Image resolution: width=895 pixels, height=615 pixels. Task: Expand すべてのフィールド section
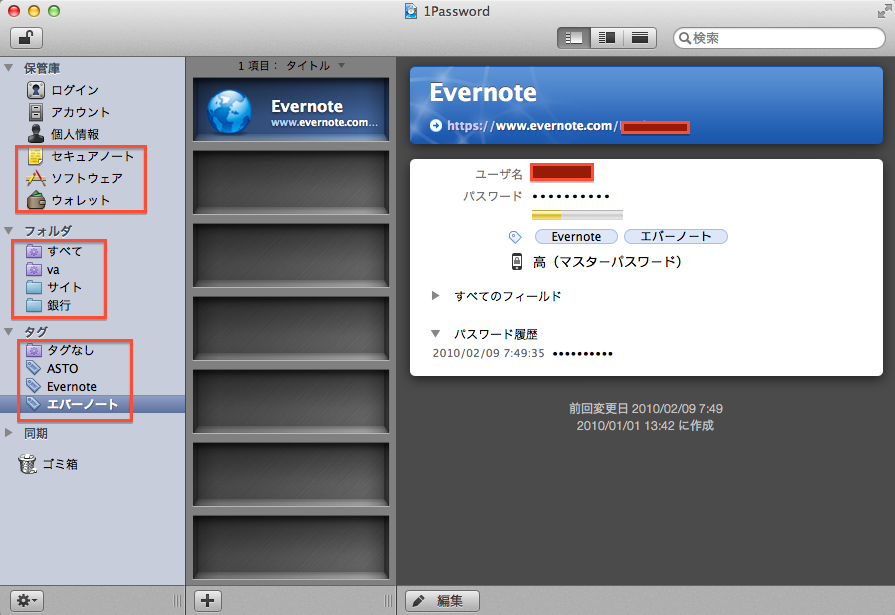pos(436,296)
